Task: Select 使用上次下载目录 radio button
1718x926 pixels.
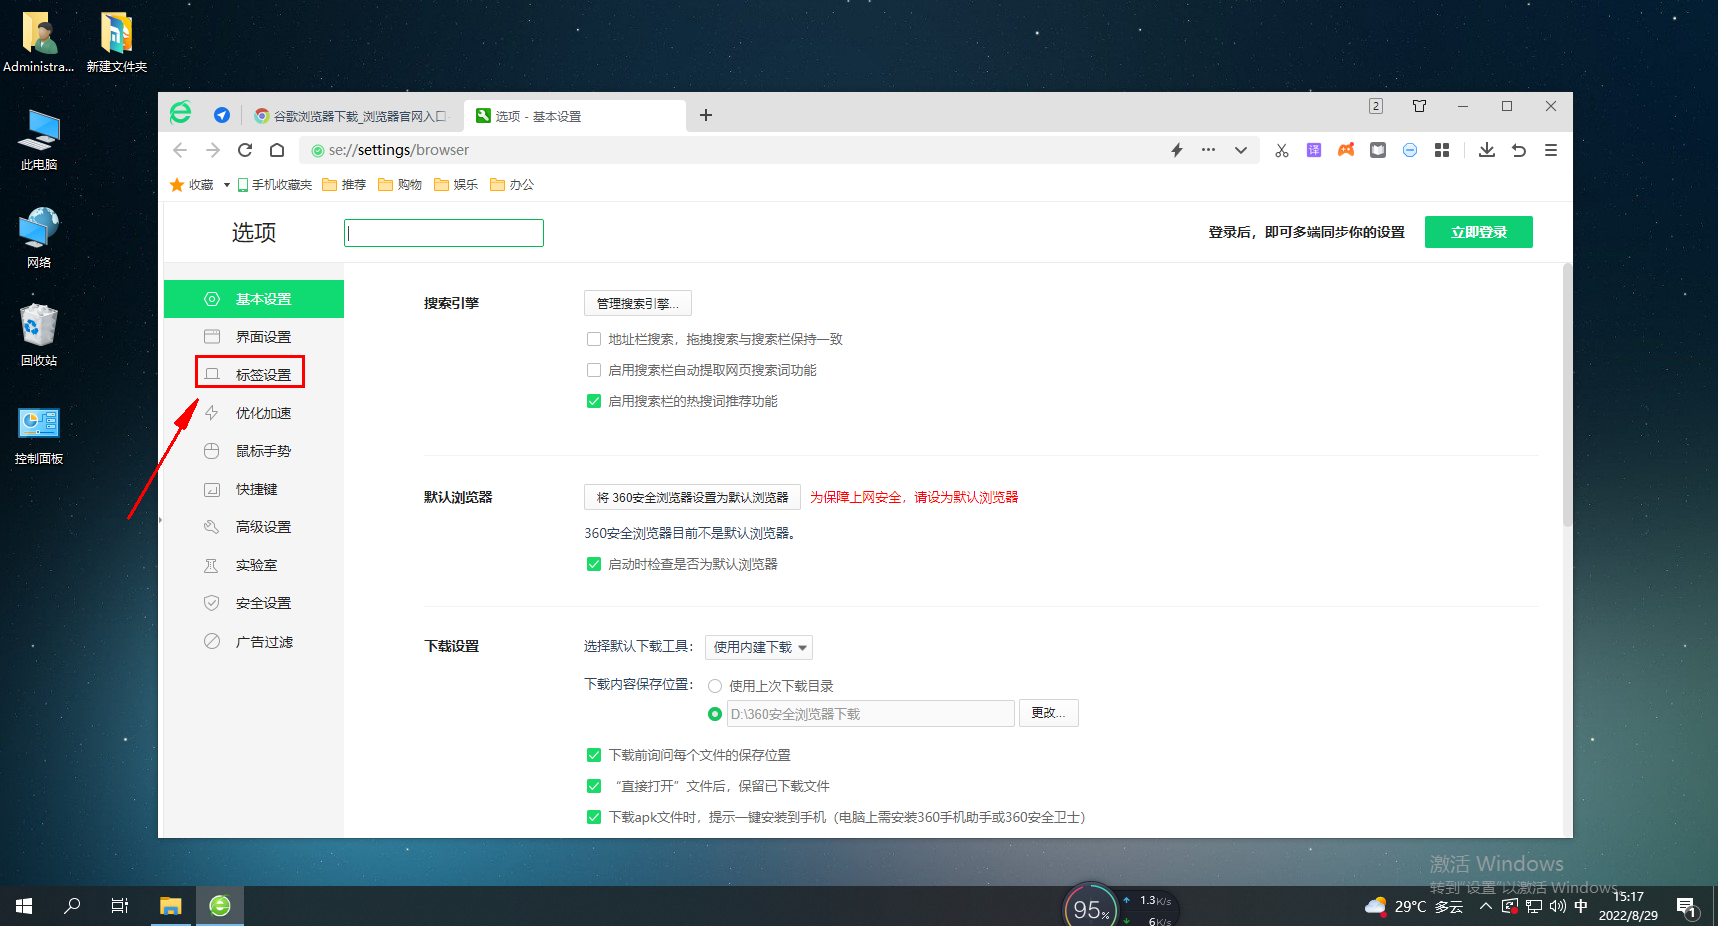Action: click(x=715, y=686)
